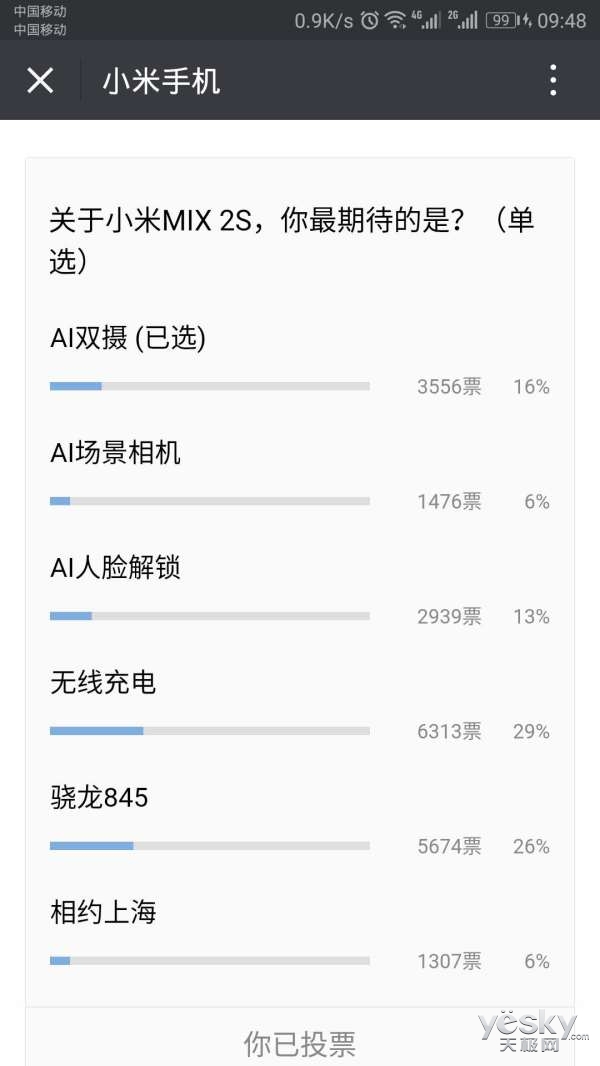Choose the 相约上海 poll option
Viewport: 600px width, 1066px height.
pos(300,937)
